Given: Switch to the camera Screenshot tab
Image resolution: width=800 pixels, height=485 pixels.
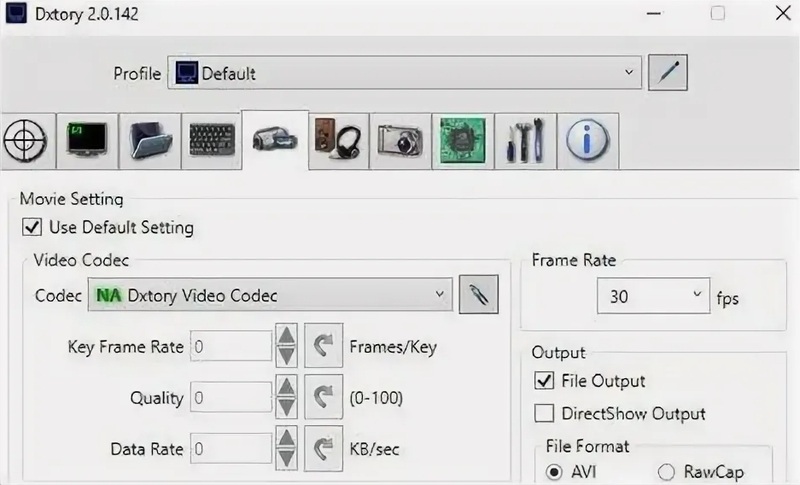Looking at the screenshot, I should 399,141.
